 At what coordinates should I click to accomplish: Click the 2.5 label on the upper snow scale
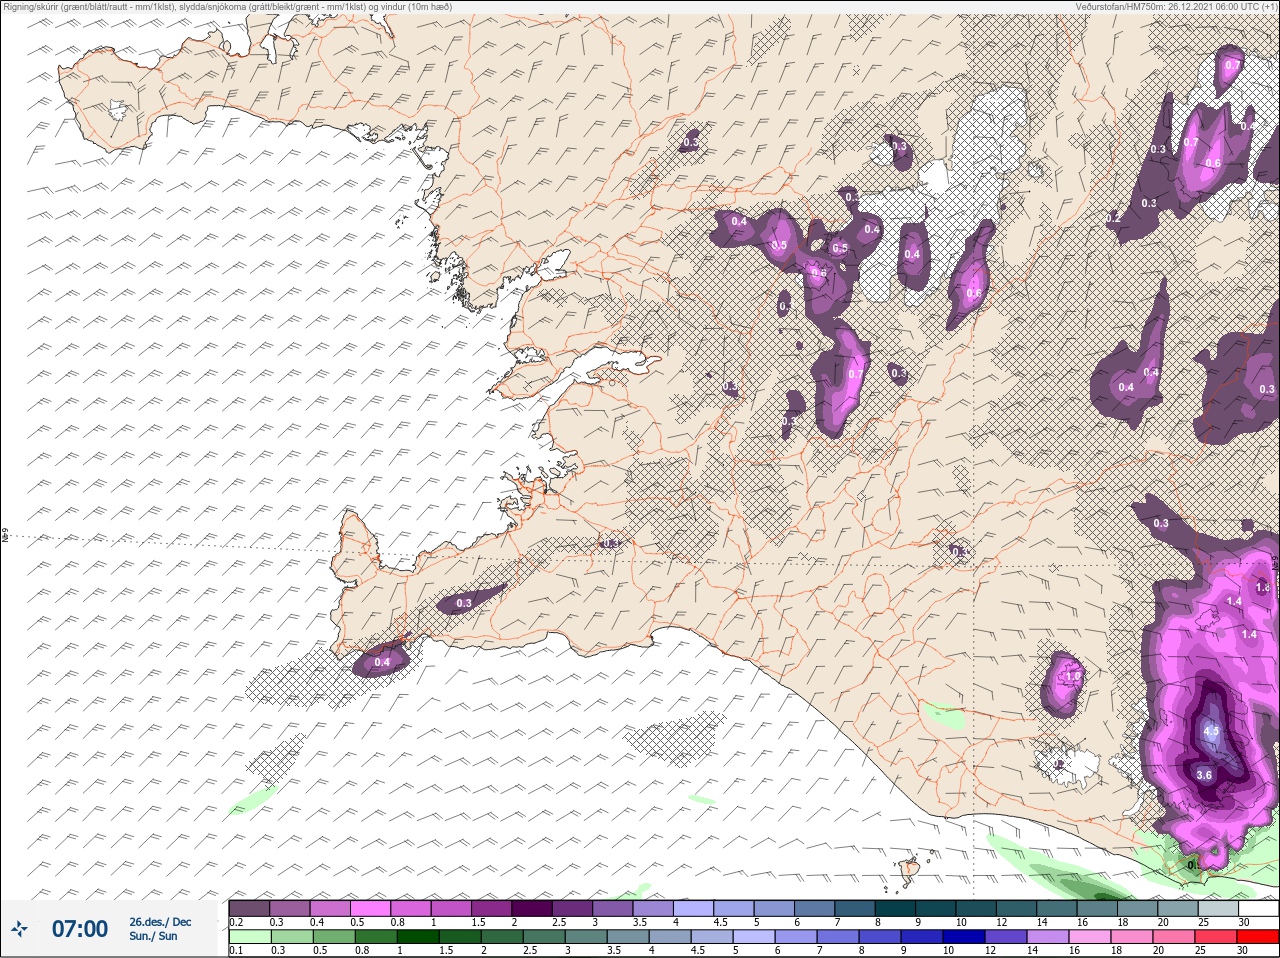(x=559, y=922)
